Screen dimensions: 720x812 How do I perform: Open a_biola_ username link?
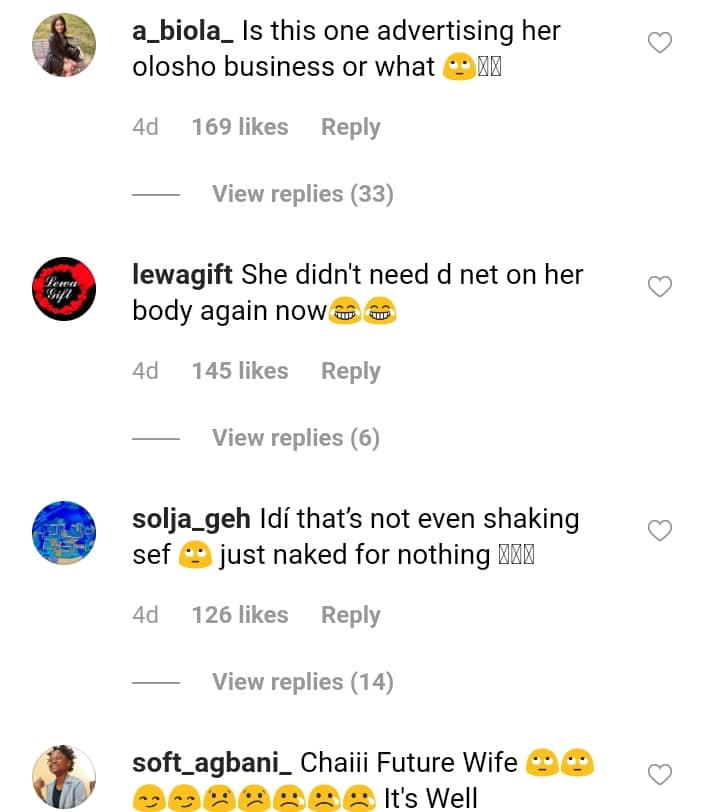pos(183,31)
